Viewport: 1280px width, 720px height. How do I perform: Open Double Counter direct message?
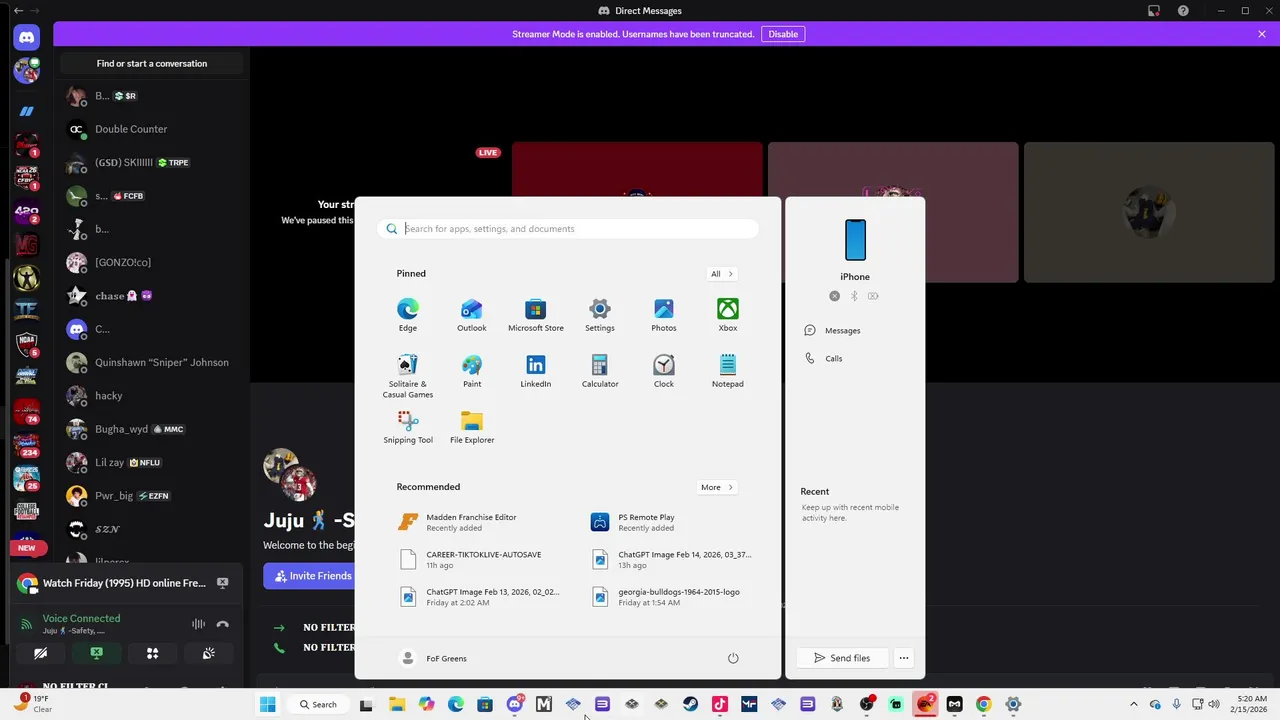click(152, 129)
